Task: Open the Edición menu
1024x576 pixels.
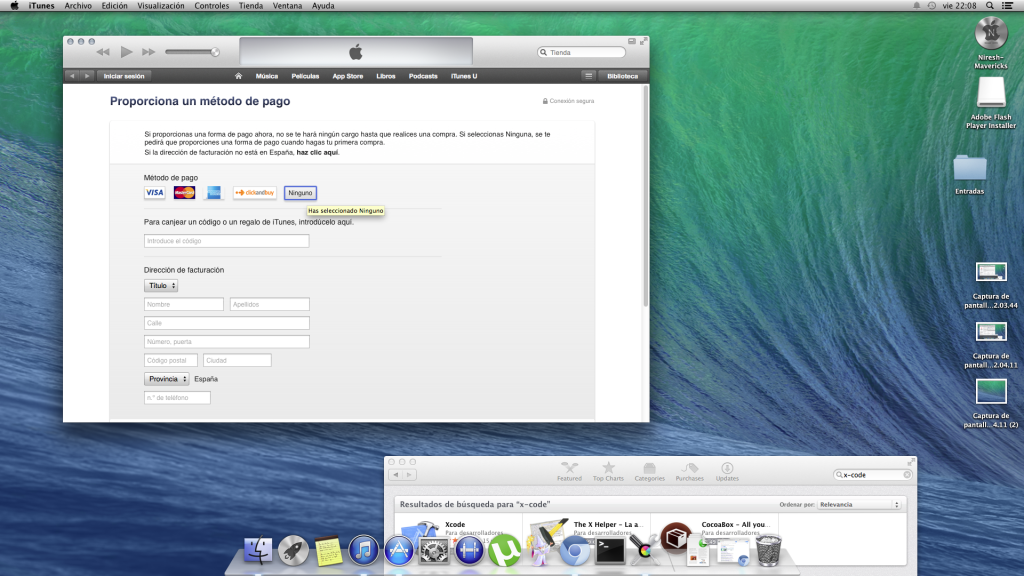Action: 114,6
